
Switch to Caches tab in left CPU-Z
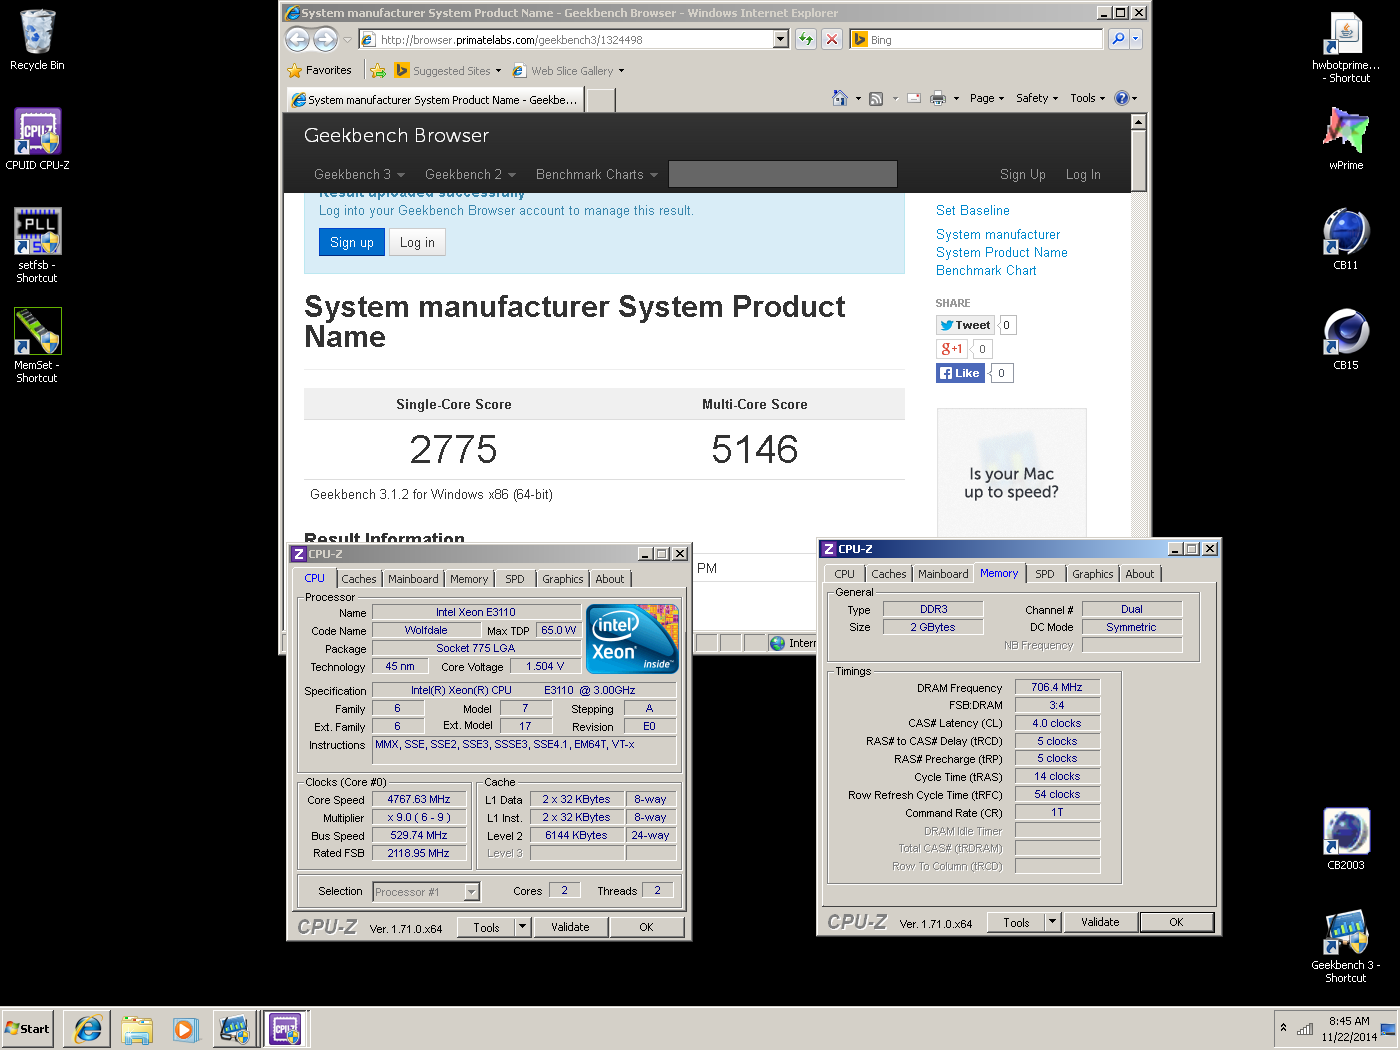pyautogui.click(x=359, y=579)
